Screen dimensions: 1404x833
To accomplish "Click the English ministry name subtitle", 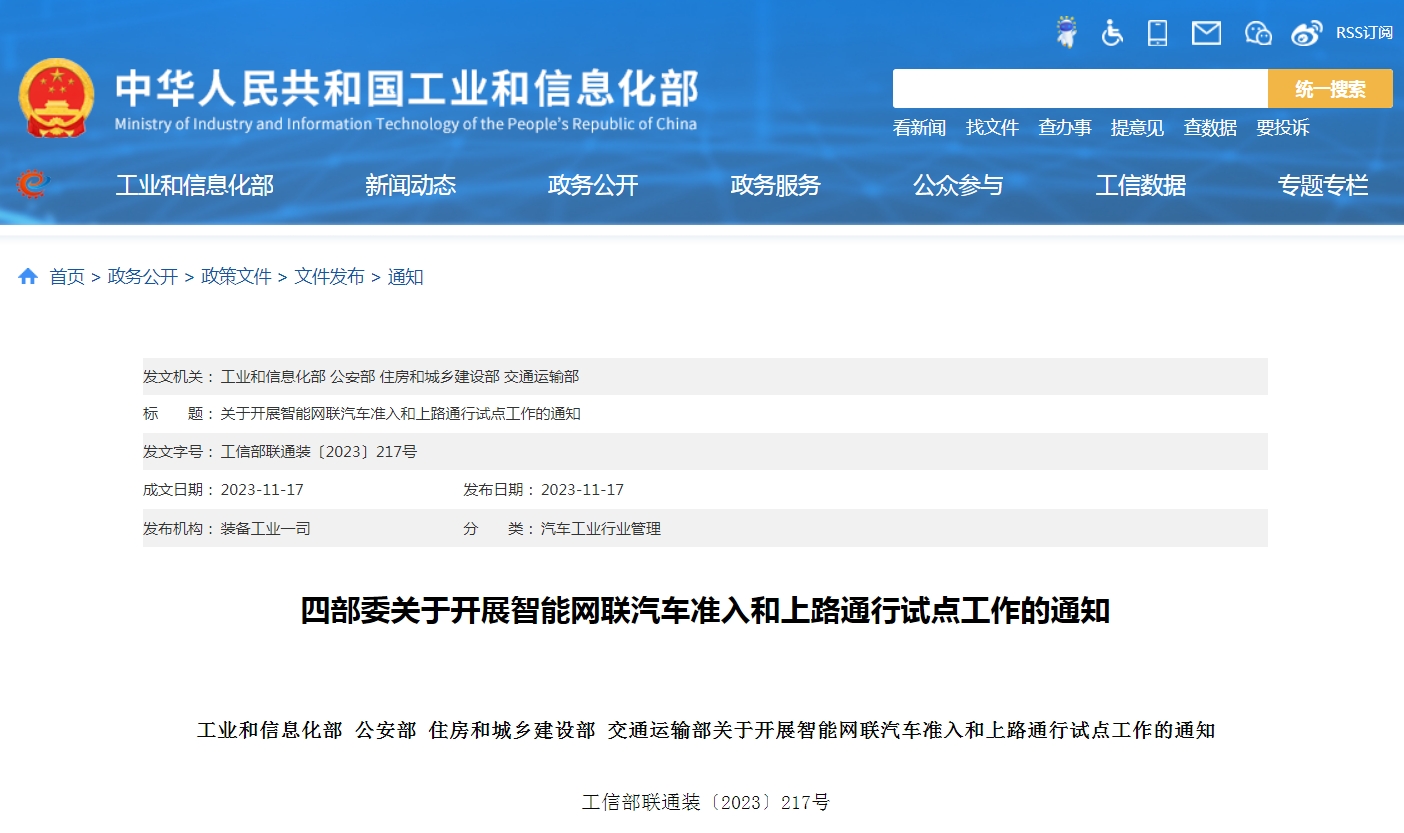I will [x=406, y=124].
